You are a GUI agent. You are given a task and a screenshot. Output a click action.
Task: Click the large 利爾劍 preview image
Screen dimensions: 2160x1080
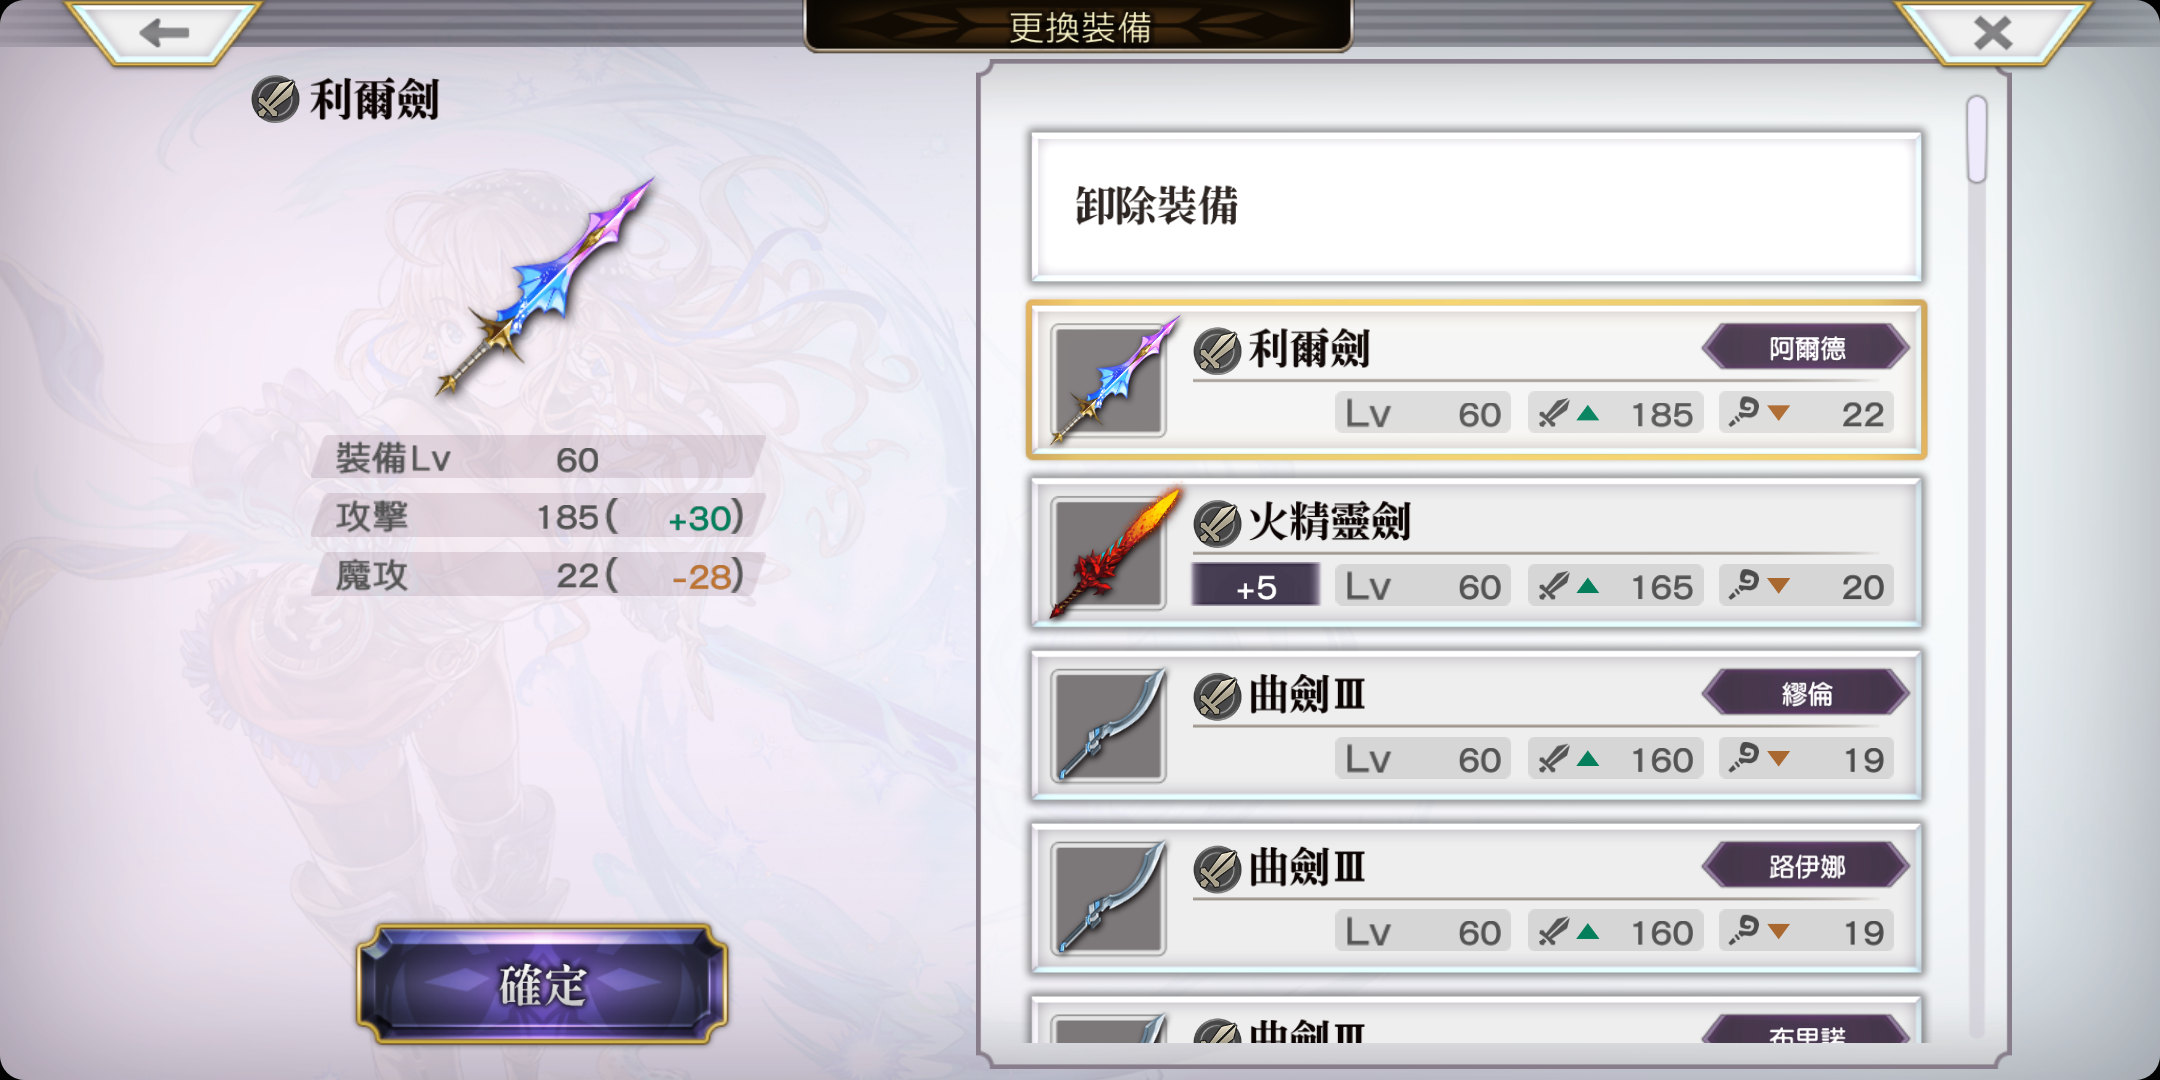coord(545,286)
